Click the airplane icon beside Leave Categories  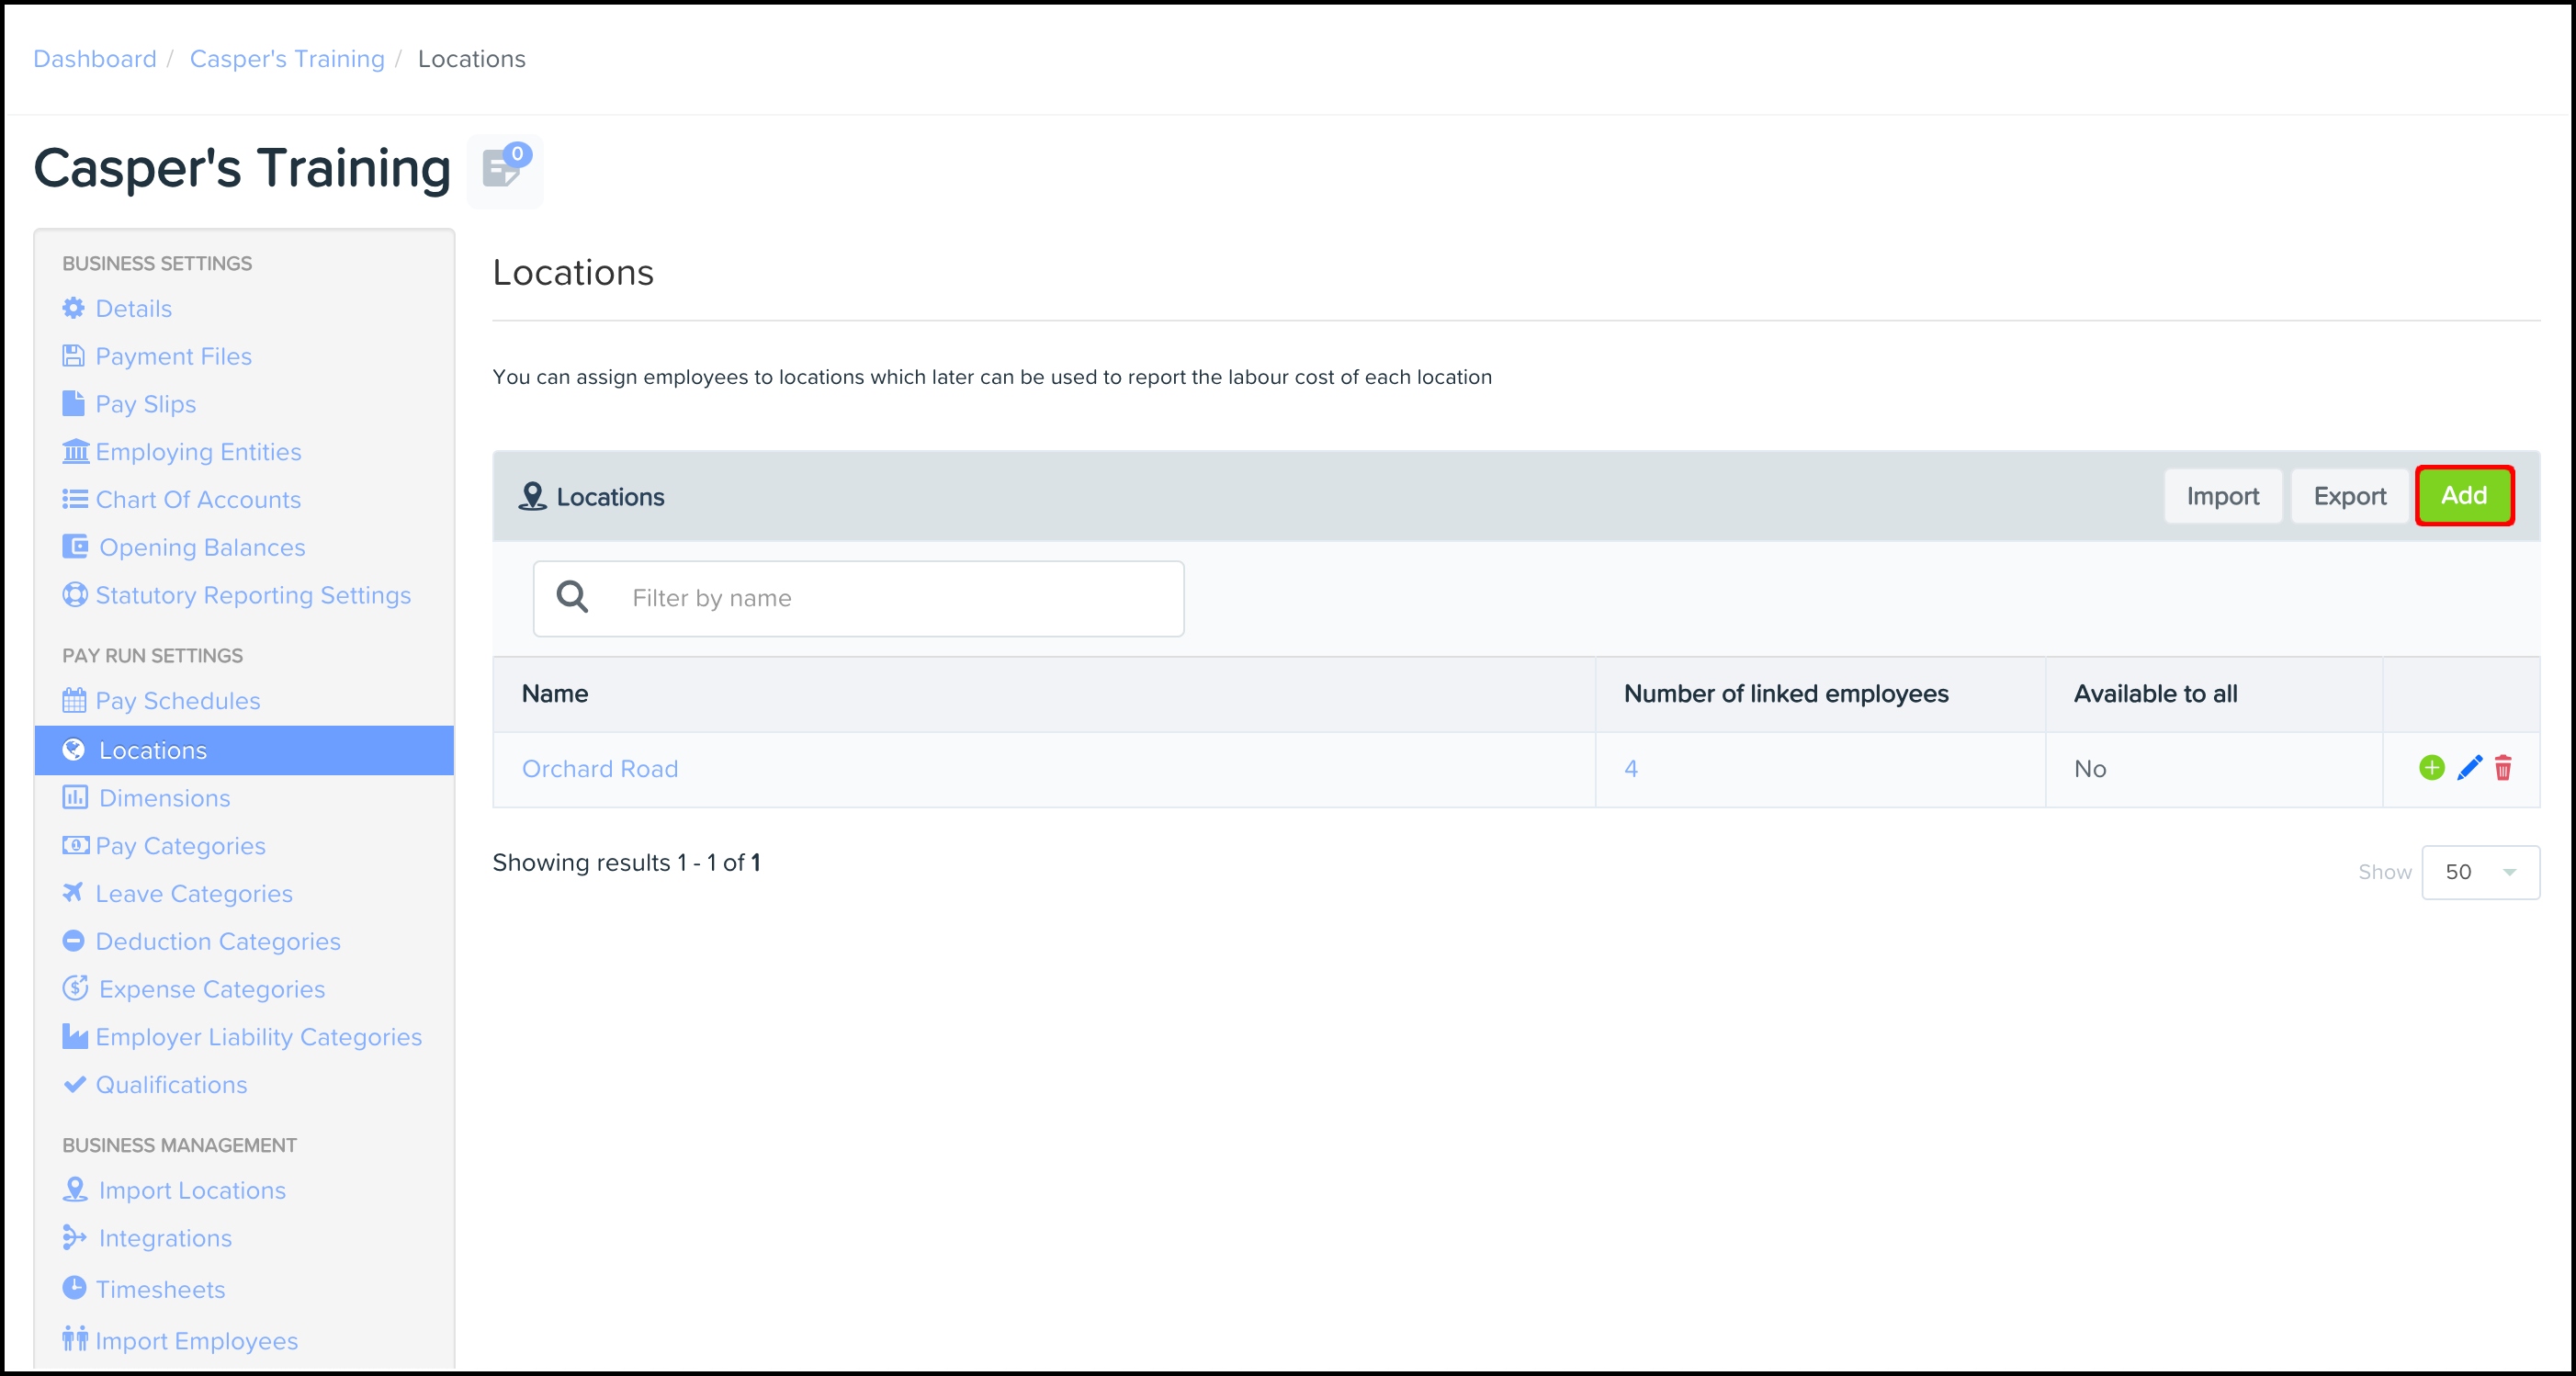tap(73, 892)
